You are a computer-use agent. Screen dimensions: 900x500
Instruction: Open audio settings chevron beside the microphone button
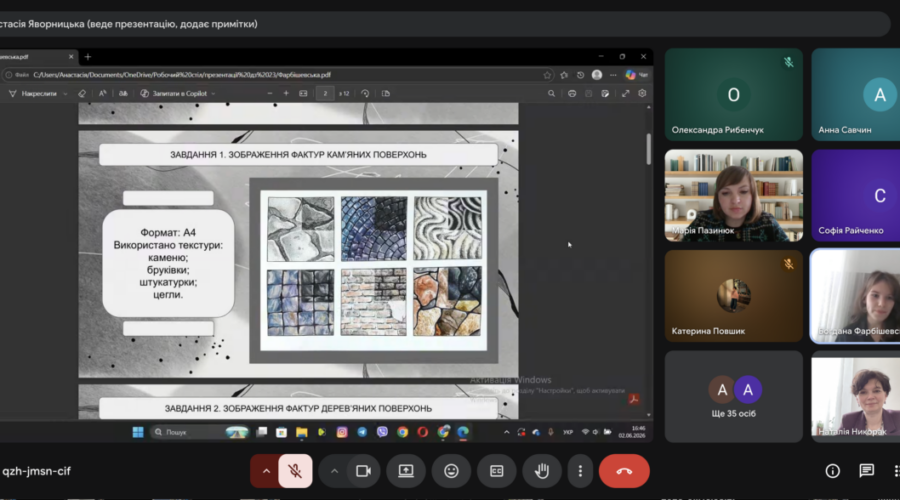[x=266, y=471]
